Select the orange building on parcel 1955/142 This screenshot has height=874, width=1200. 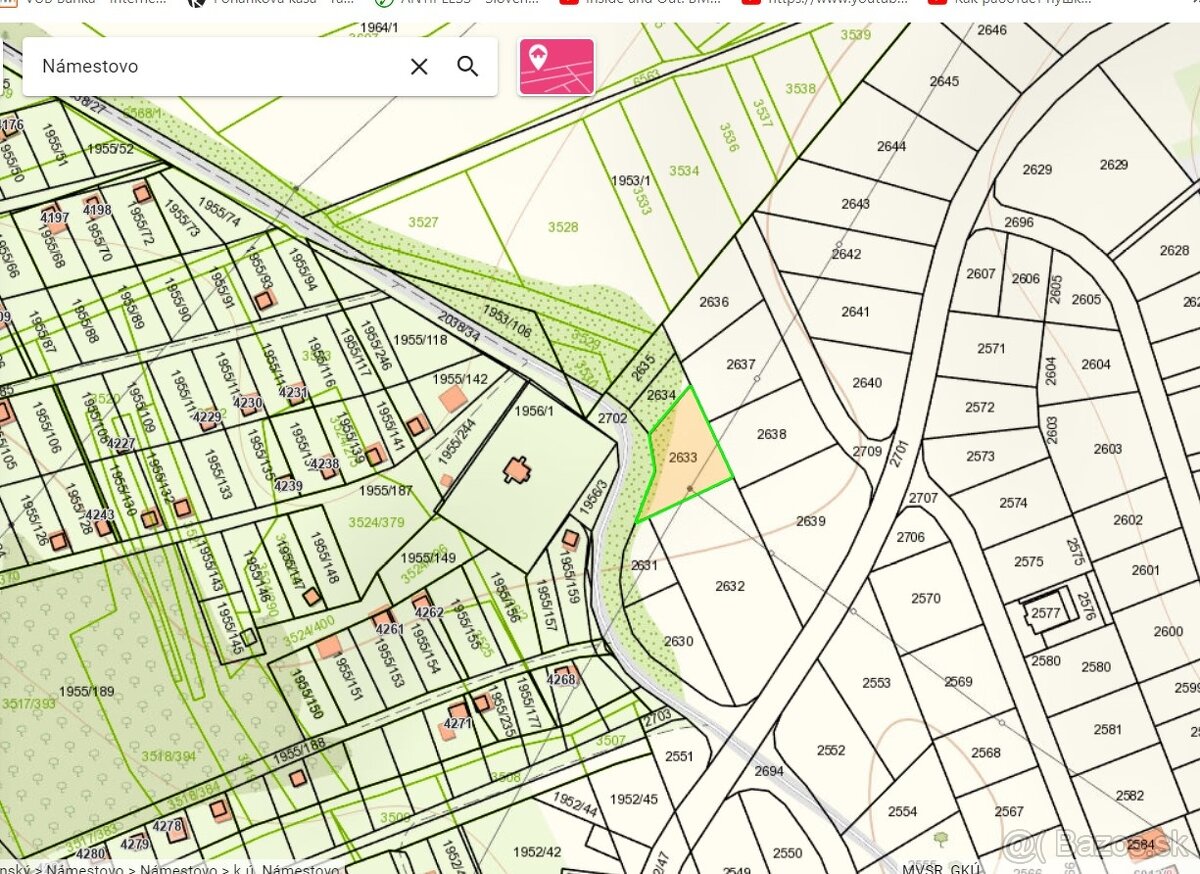453,398
